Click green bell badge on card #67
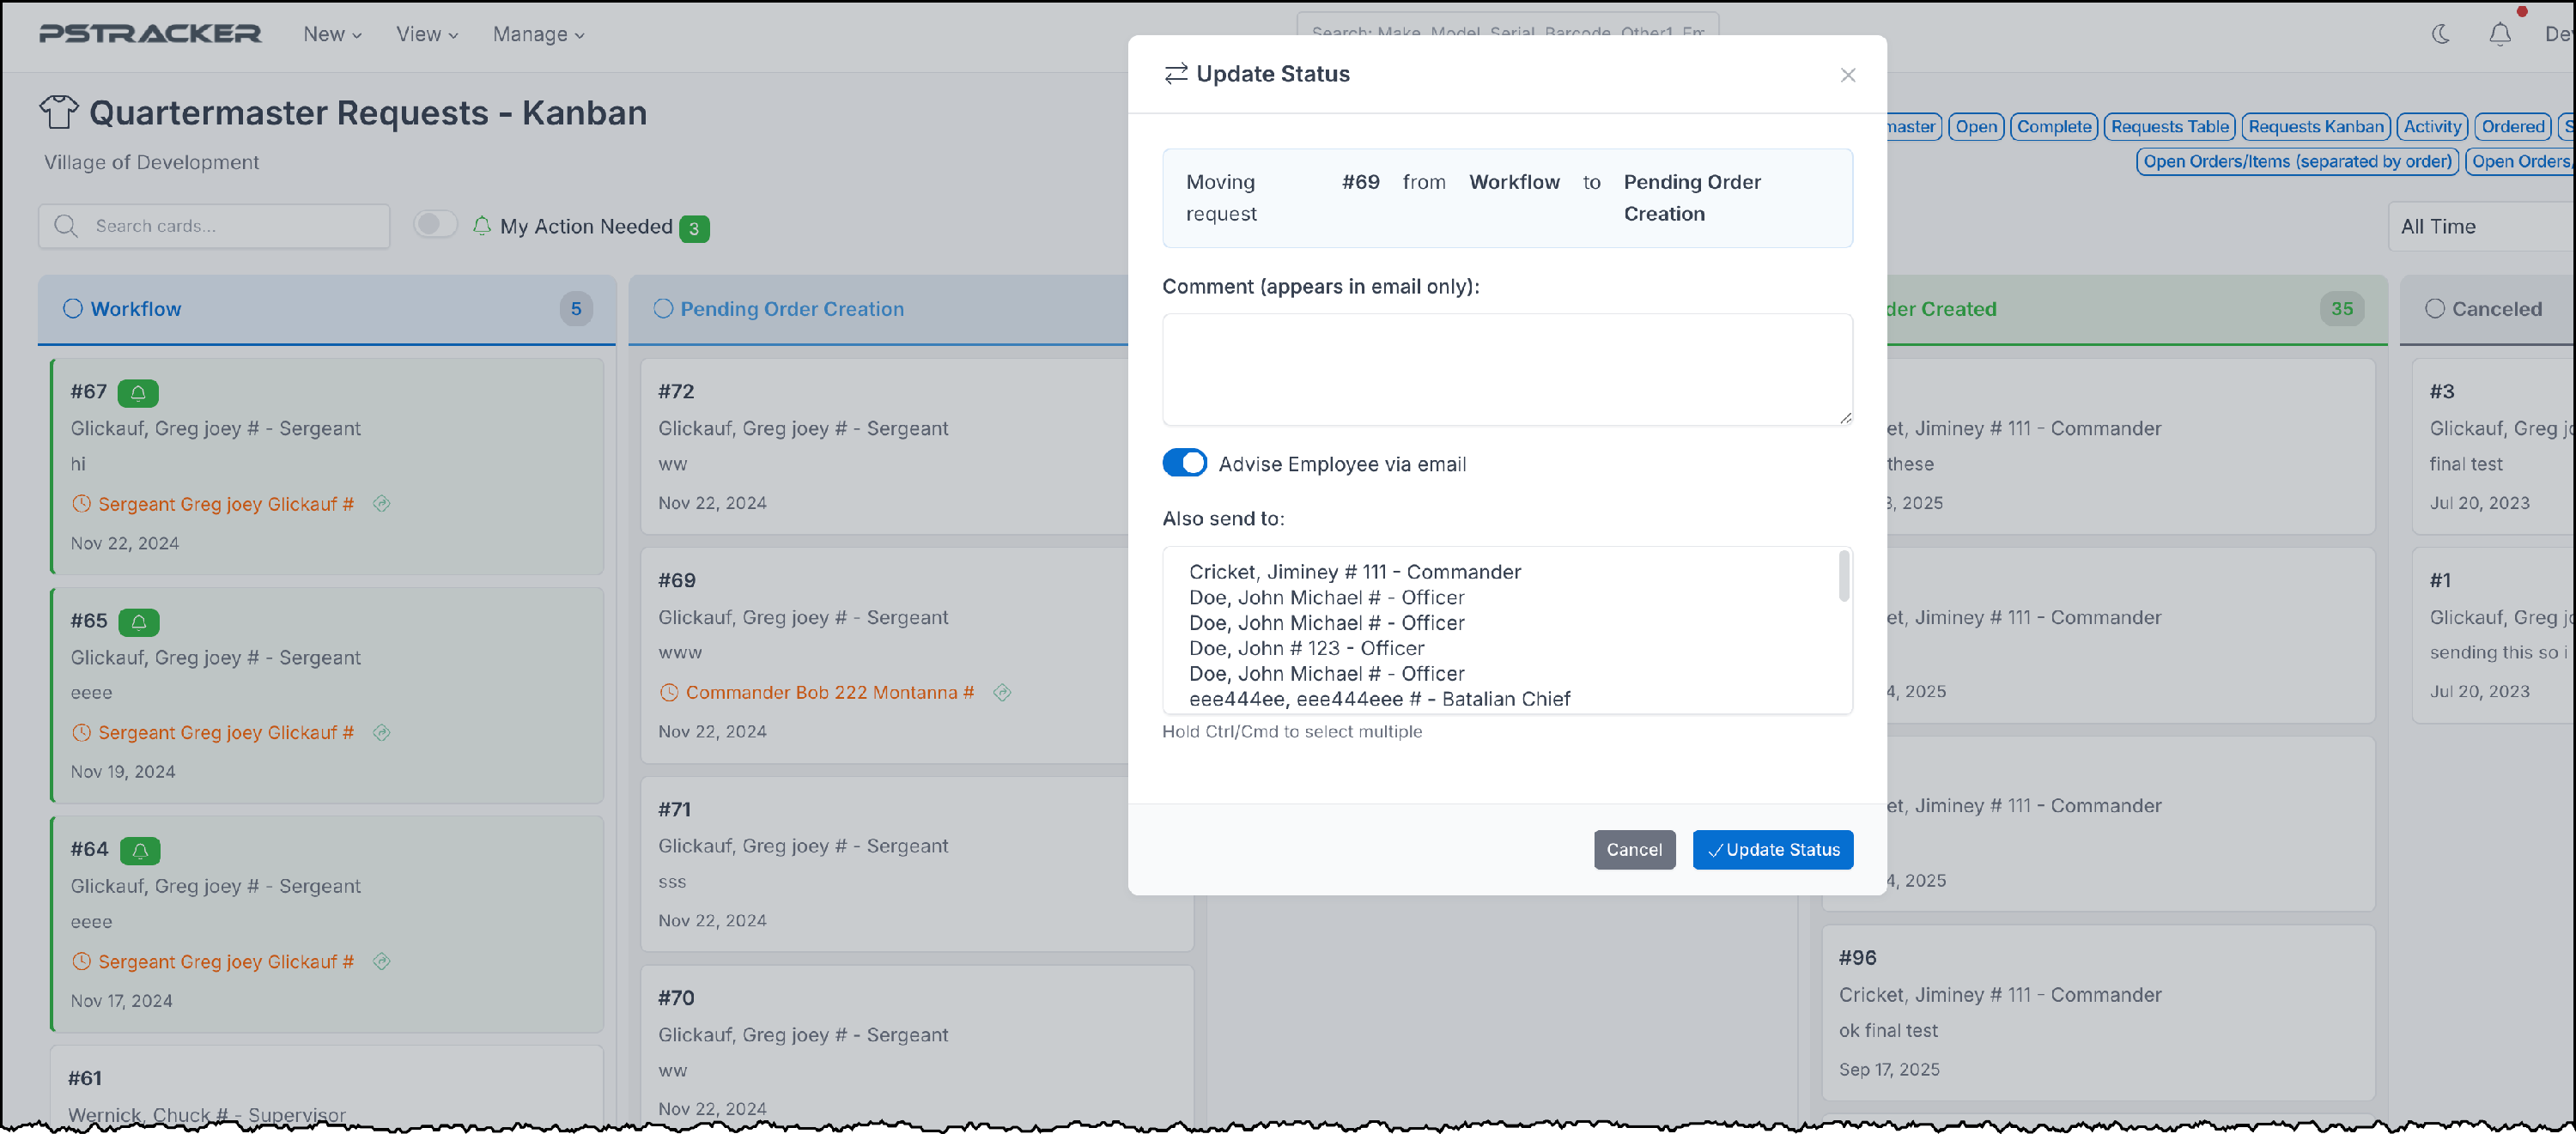The height and width of the screenshot is (1134, 2576). [x=138, y=393]
